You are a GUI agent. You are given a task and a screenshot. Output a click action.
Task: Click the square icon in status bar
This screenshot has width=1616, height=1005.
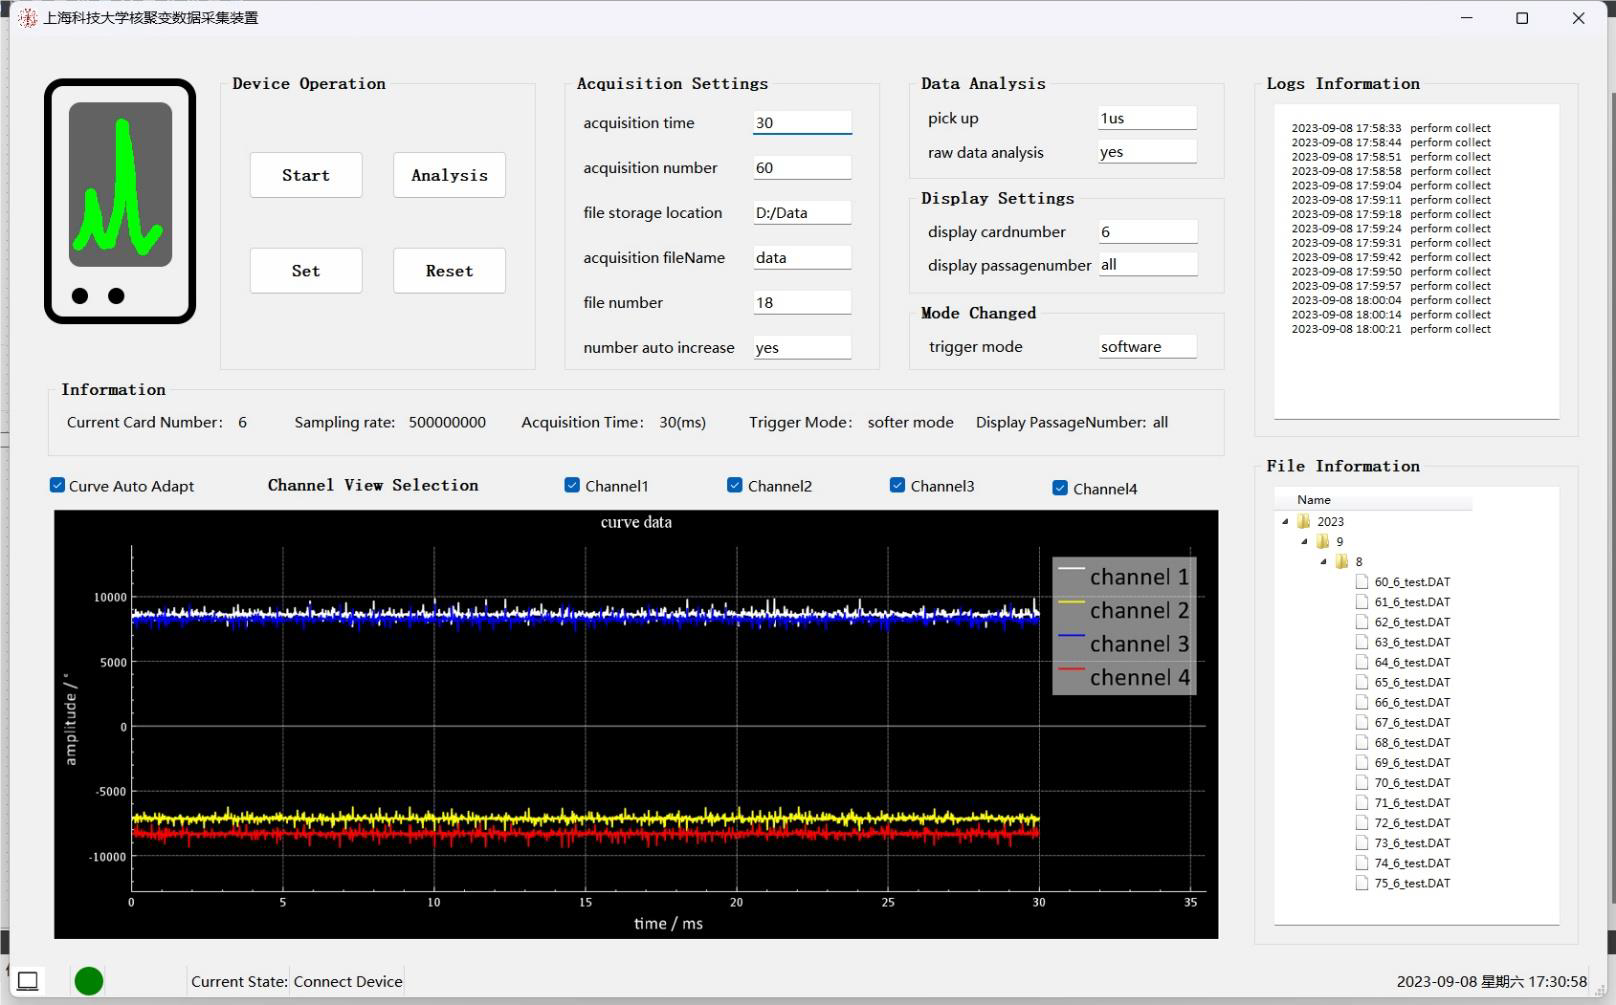(x=28, y=981)
